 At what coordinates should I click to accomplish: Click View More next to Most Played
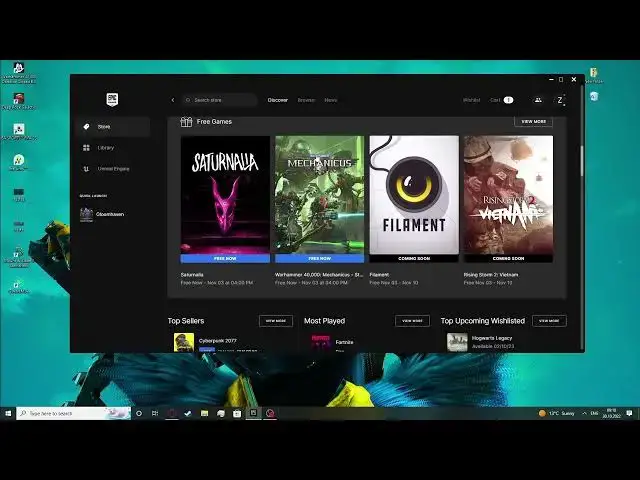click(412, 321)
